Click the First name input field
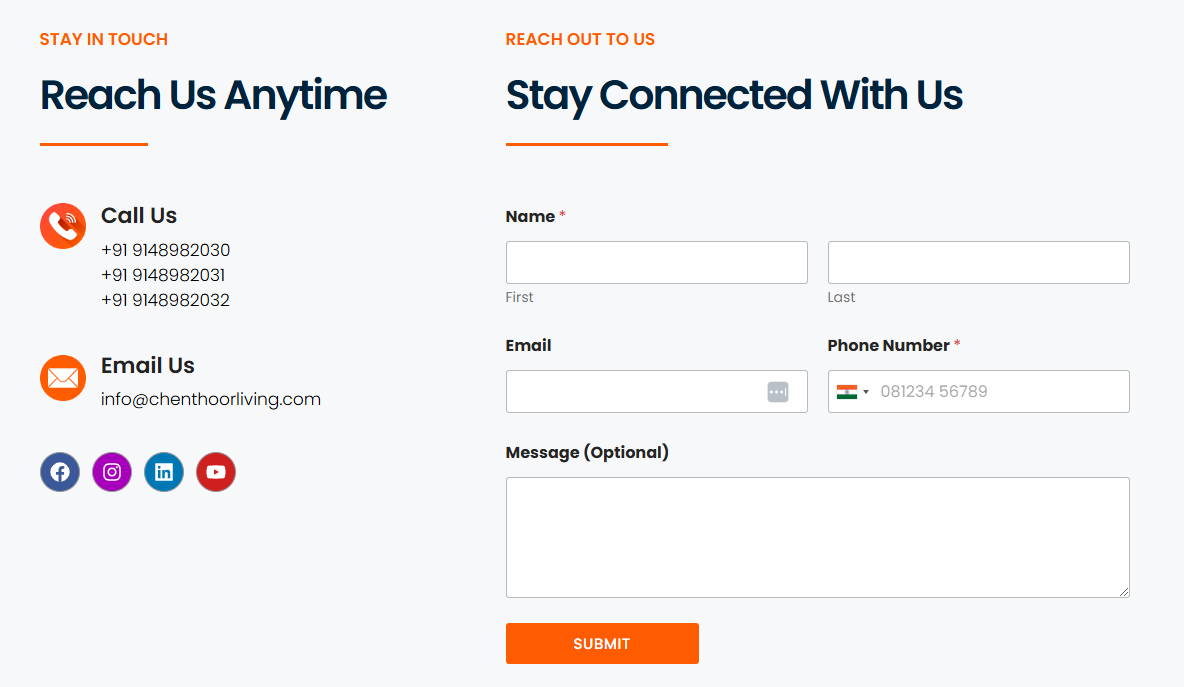The height and width of the screenshot is (687, 1184). 657,263
